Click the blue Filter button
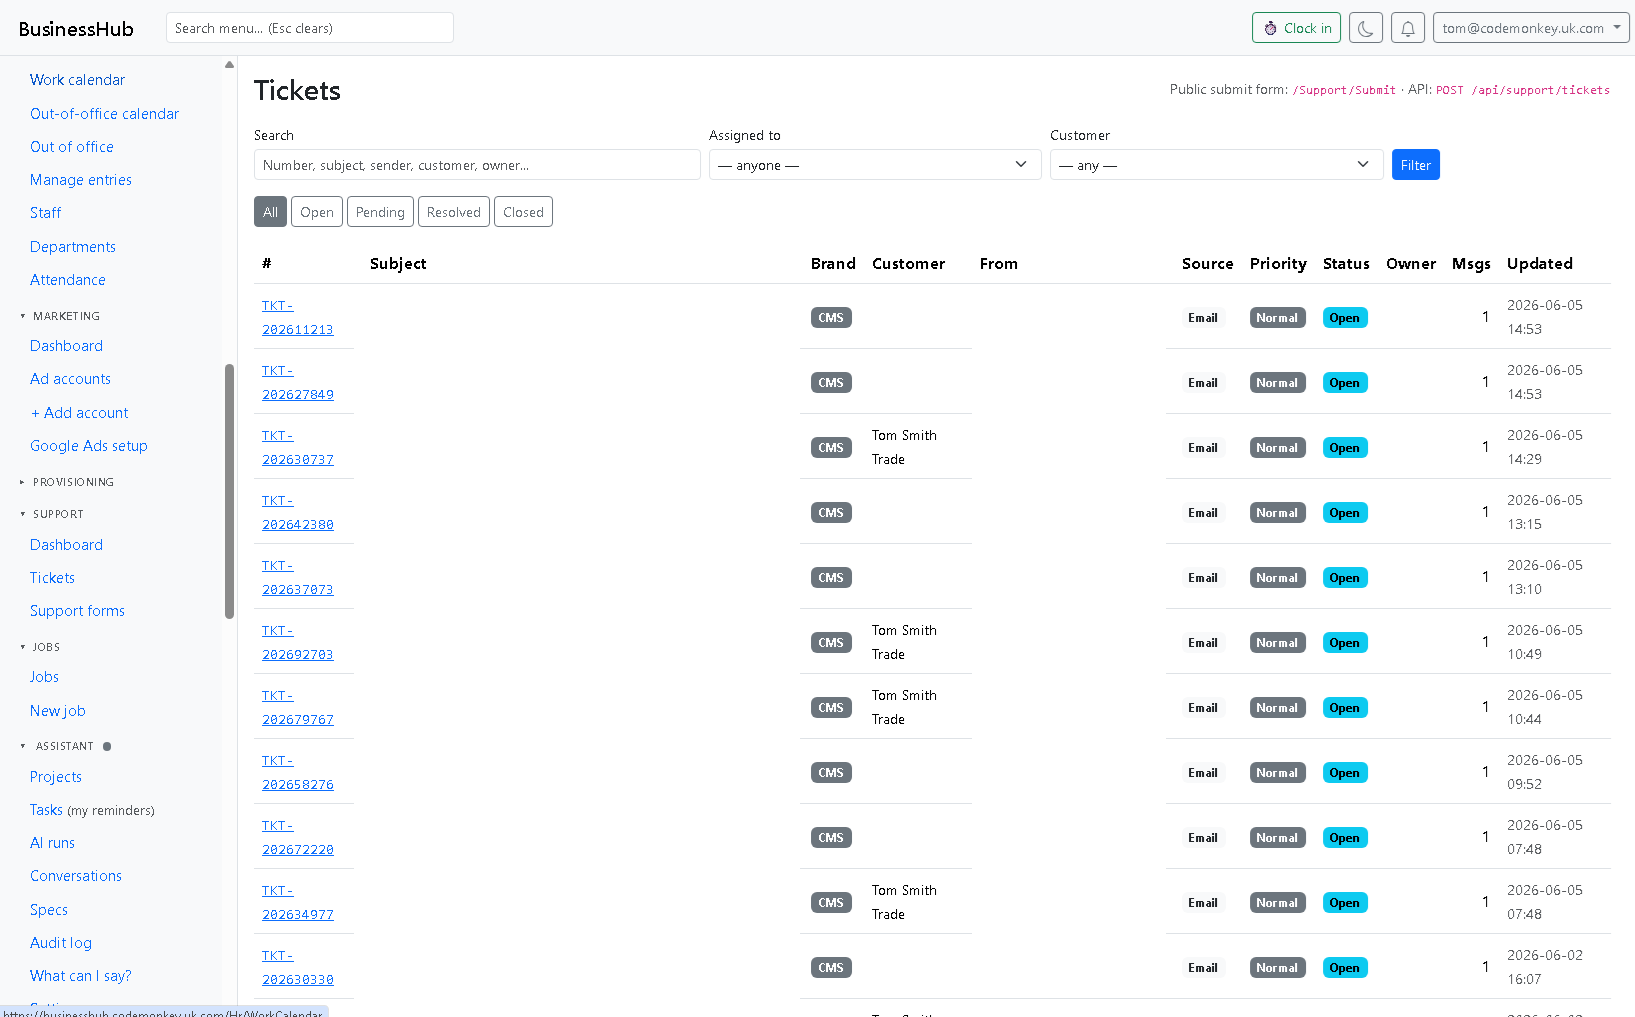 point(1415,165)
